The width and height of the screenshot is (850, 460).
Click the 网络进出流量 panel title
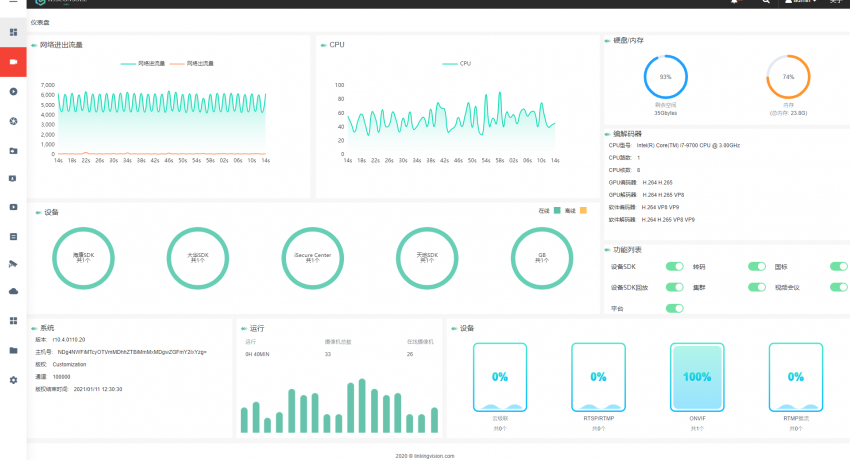(61, 45)
